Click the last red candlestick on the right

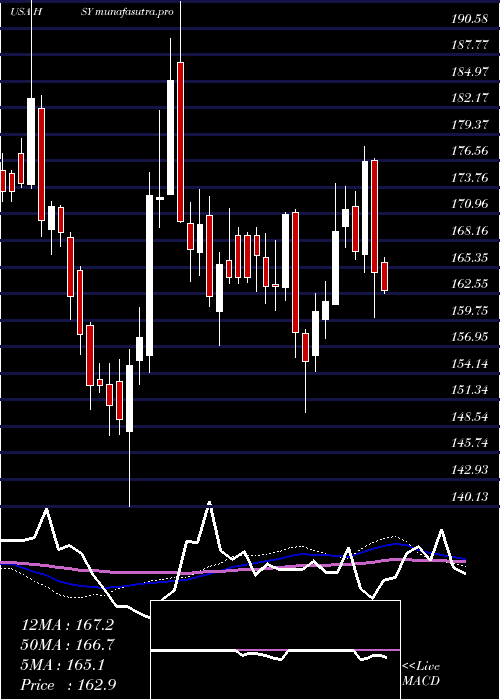(384, 277)
